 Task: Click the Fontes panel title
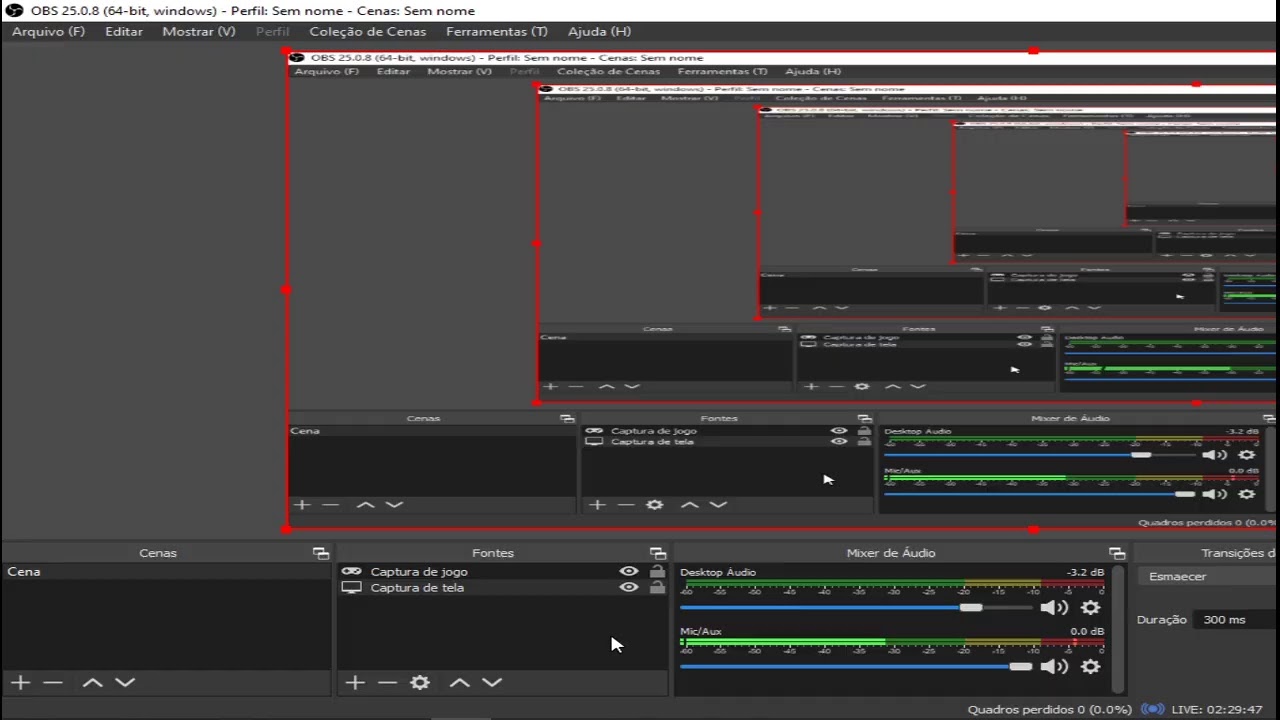coord(493,553)
